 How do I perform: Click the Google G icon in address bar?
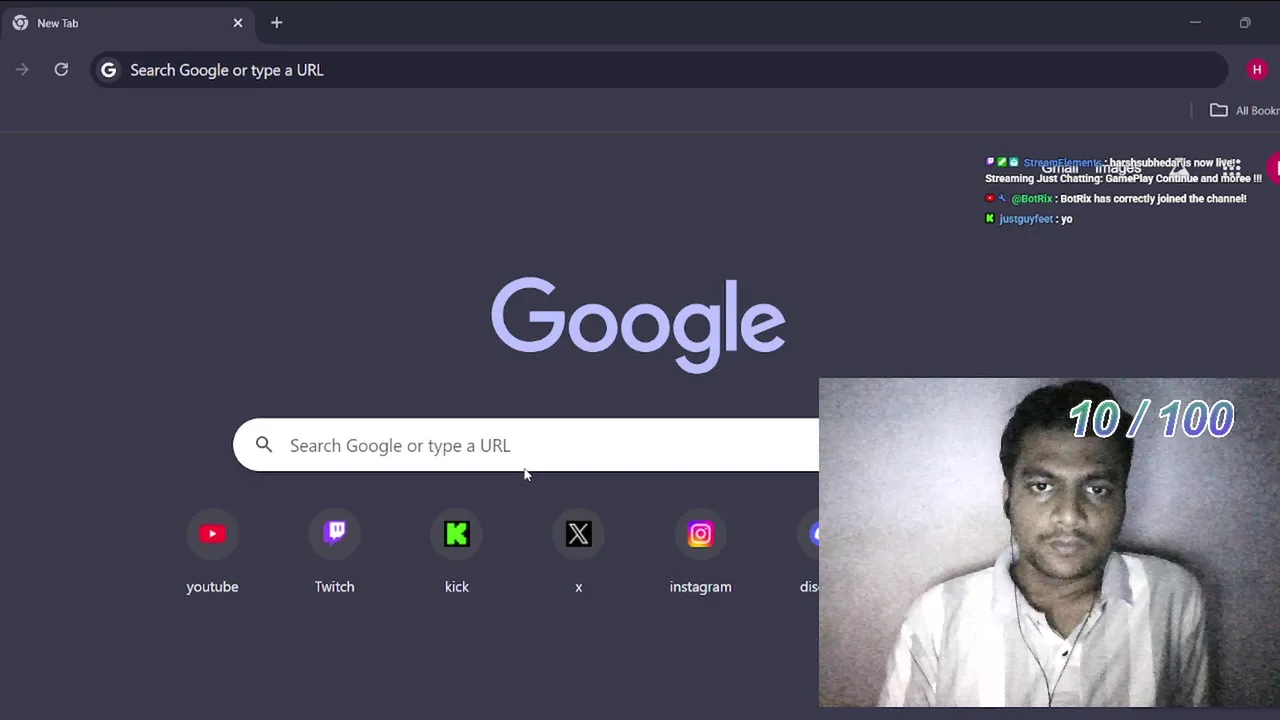tap(109, 70)
